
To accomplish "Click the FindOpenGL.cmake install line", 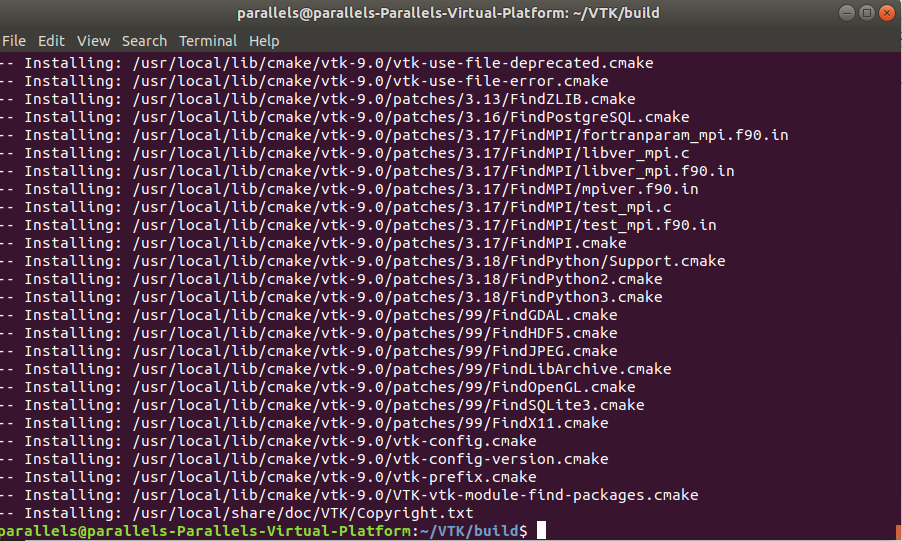I will (x=318, y=387).
